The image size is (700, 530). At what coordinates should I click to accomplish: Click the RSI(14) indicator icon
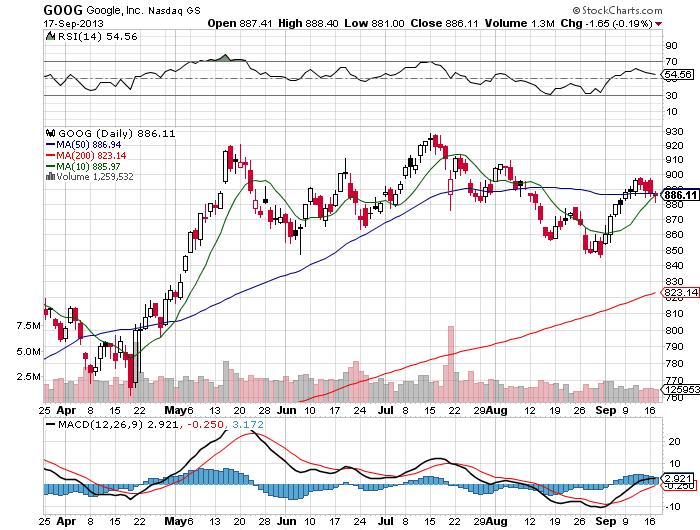pos(50,36)
